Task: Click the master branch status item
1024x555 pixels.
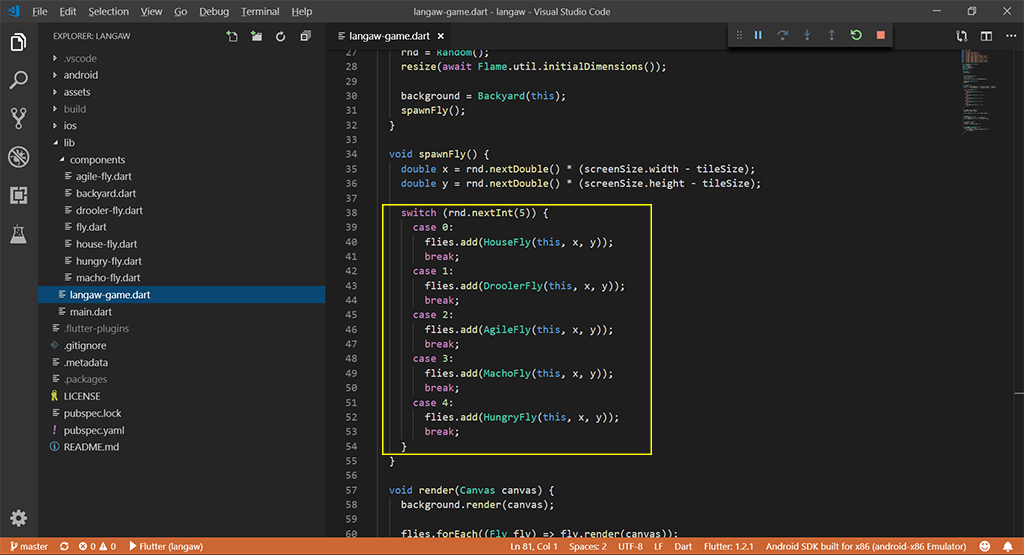Action: pyautogui.click(x=28, y=547)
